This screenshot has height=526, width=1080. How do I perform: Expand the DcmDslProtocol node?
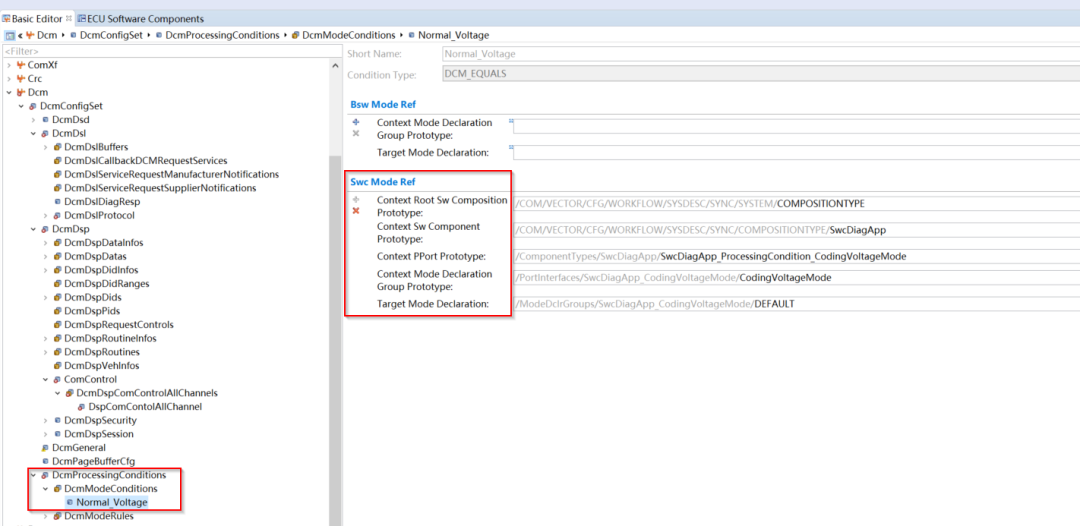click(x=45, y=215)
